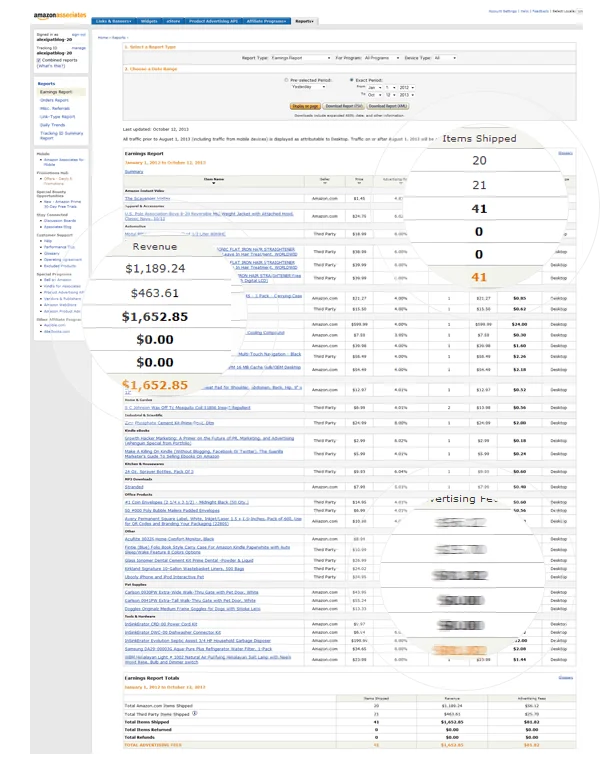Open the To month dropdown showing Oct
Image resolution: width=614 pixels, height=770 pixels.
pos(374,95)
